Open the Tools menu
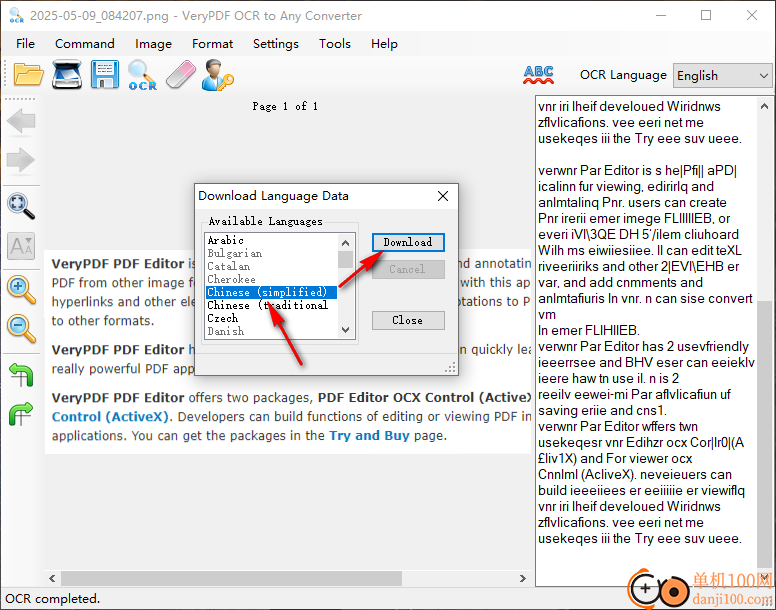This screenshot has height=610, width=776. tap(335, 44)
